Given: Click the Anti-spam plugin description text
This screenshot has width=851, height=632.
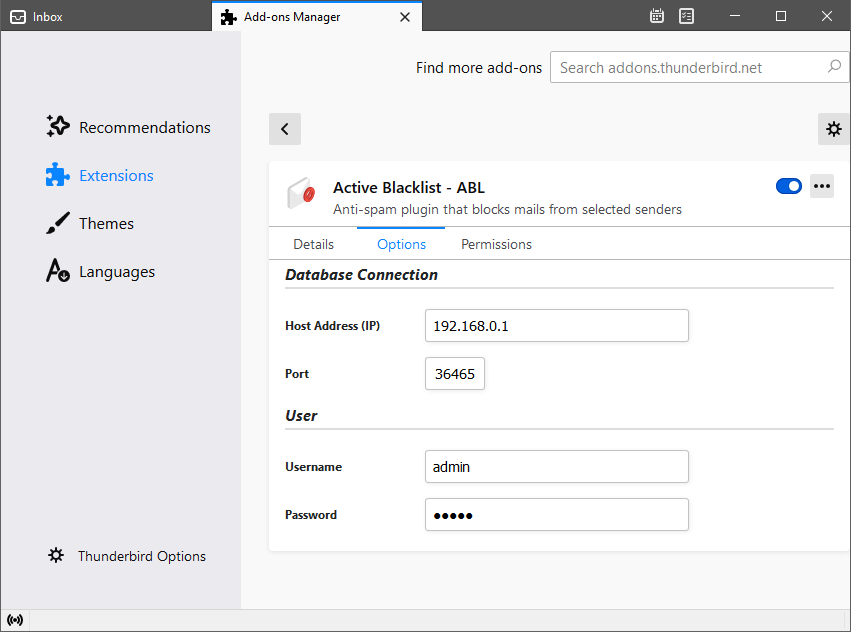Looking at the screenshot, I should point(507,210).
